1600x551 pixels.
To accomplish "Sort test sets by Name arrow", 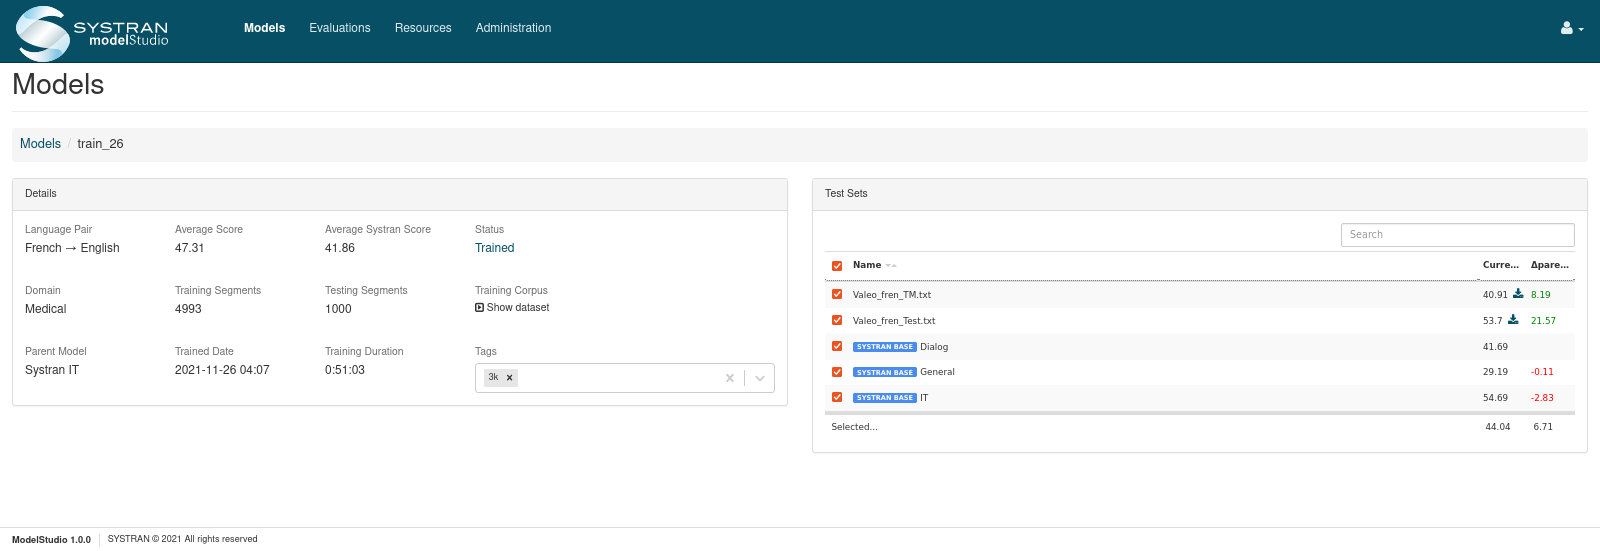I will pos(891,266).
